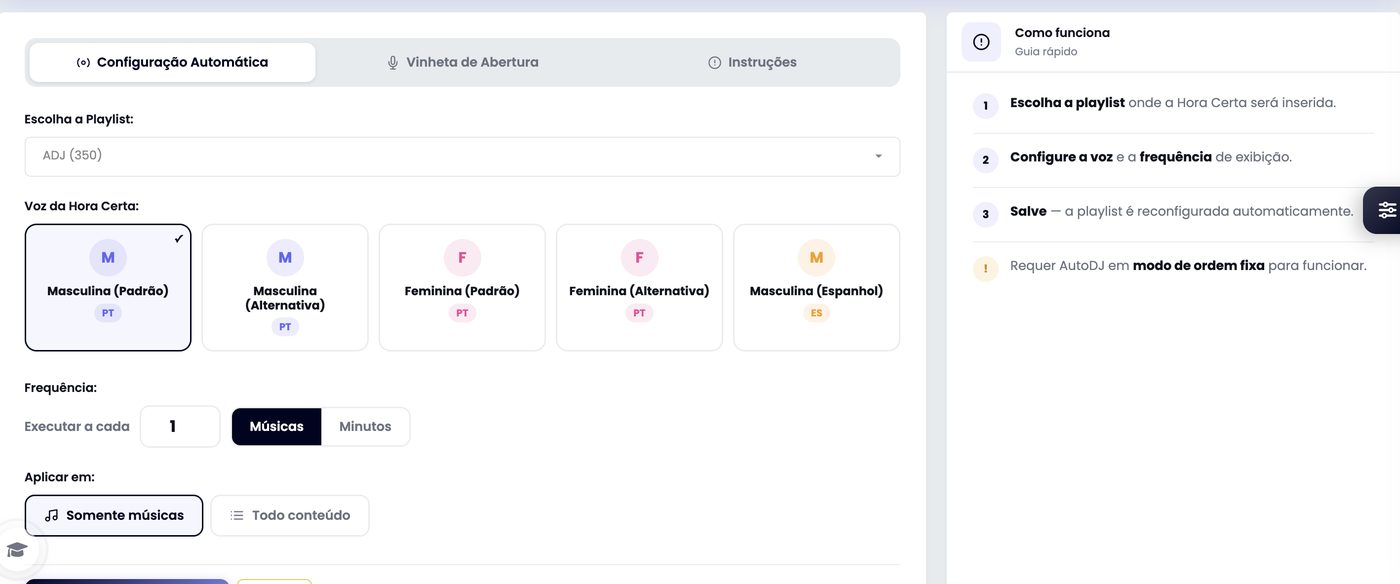Open the Vinheta de Abertura tab

tap(462, 62)
